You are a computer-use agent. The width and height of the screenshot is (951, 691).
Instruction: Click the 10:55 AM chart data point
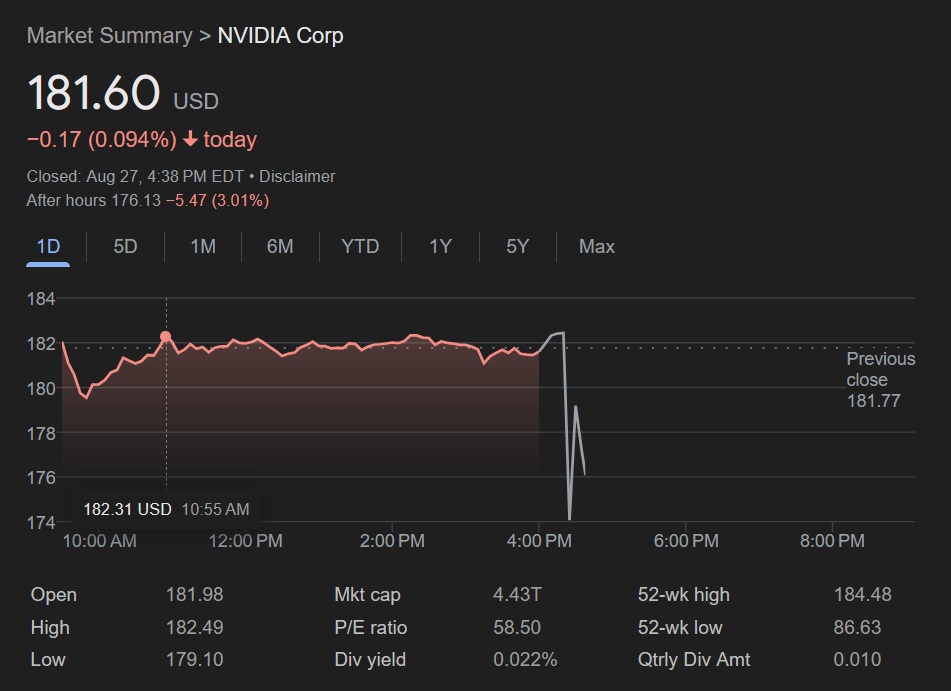pos(166,337)
